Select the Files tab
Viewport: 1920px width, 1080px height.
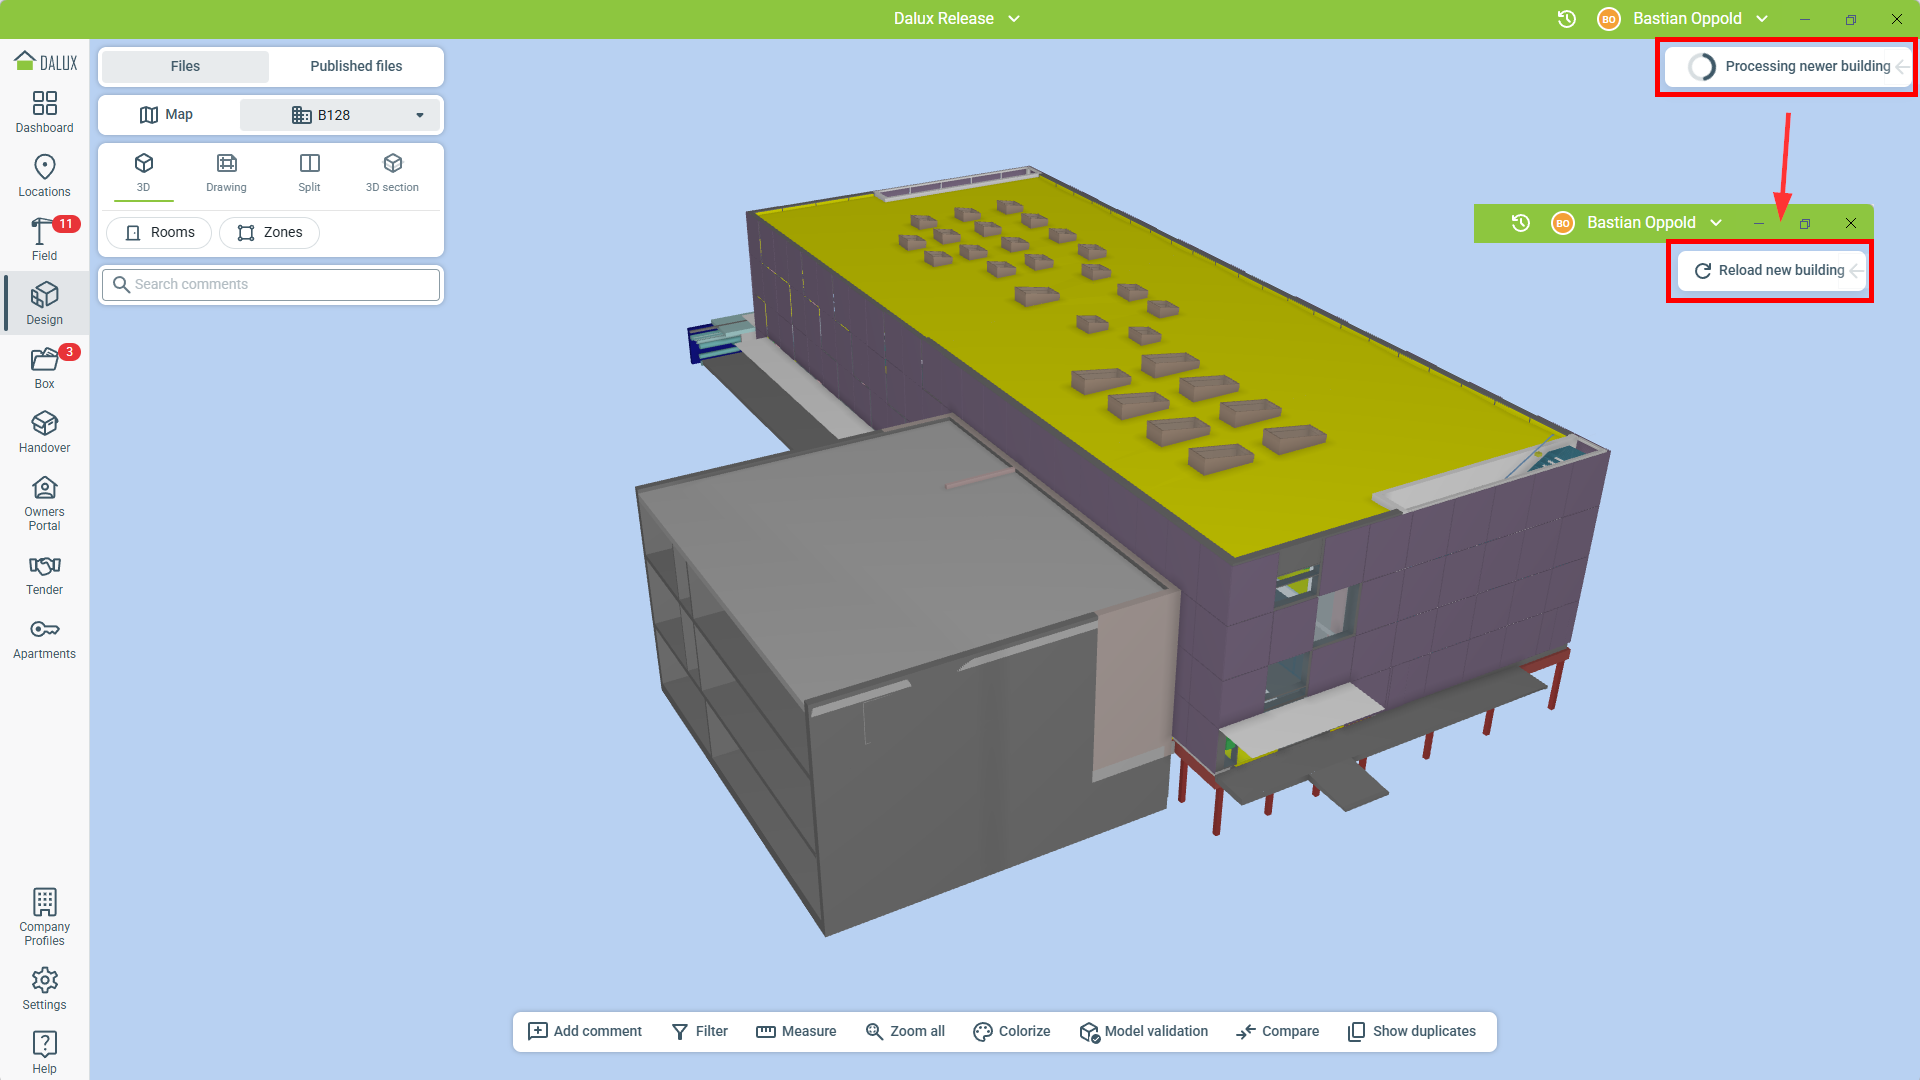pyautogui.click(x=185, y=66)
